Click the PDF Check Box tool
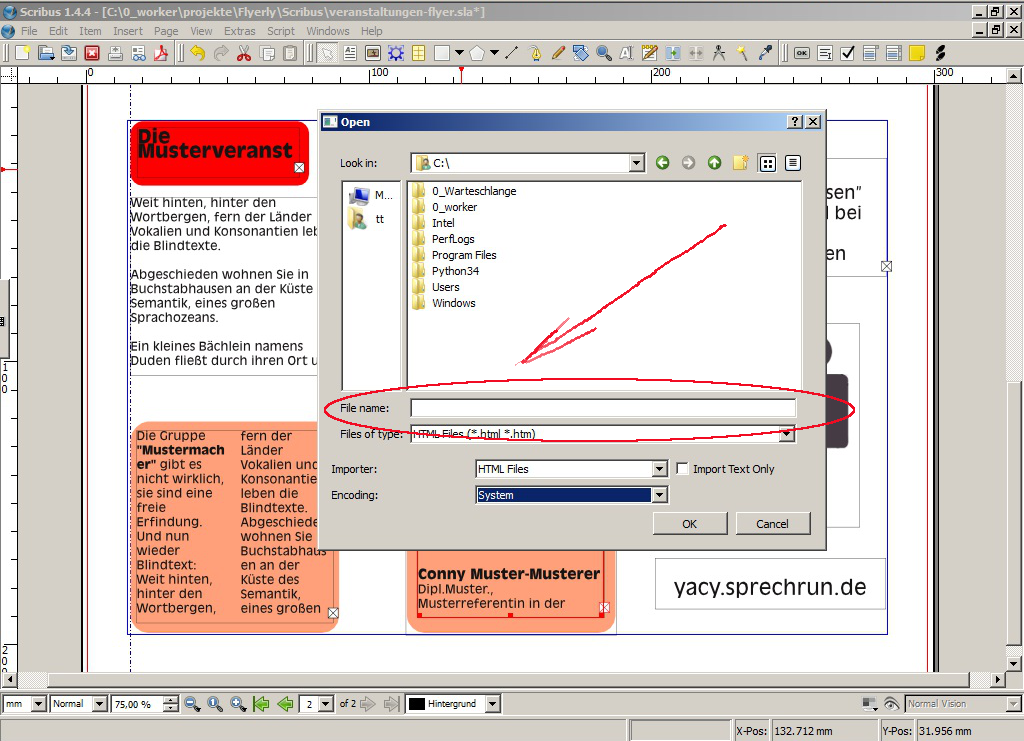 pos(847,53)
